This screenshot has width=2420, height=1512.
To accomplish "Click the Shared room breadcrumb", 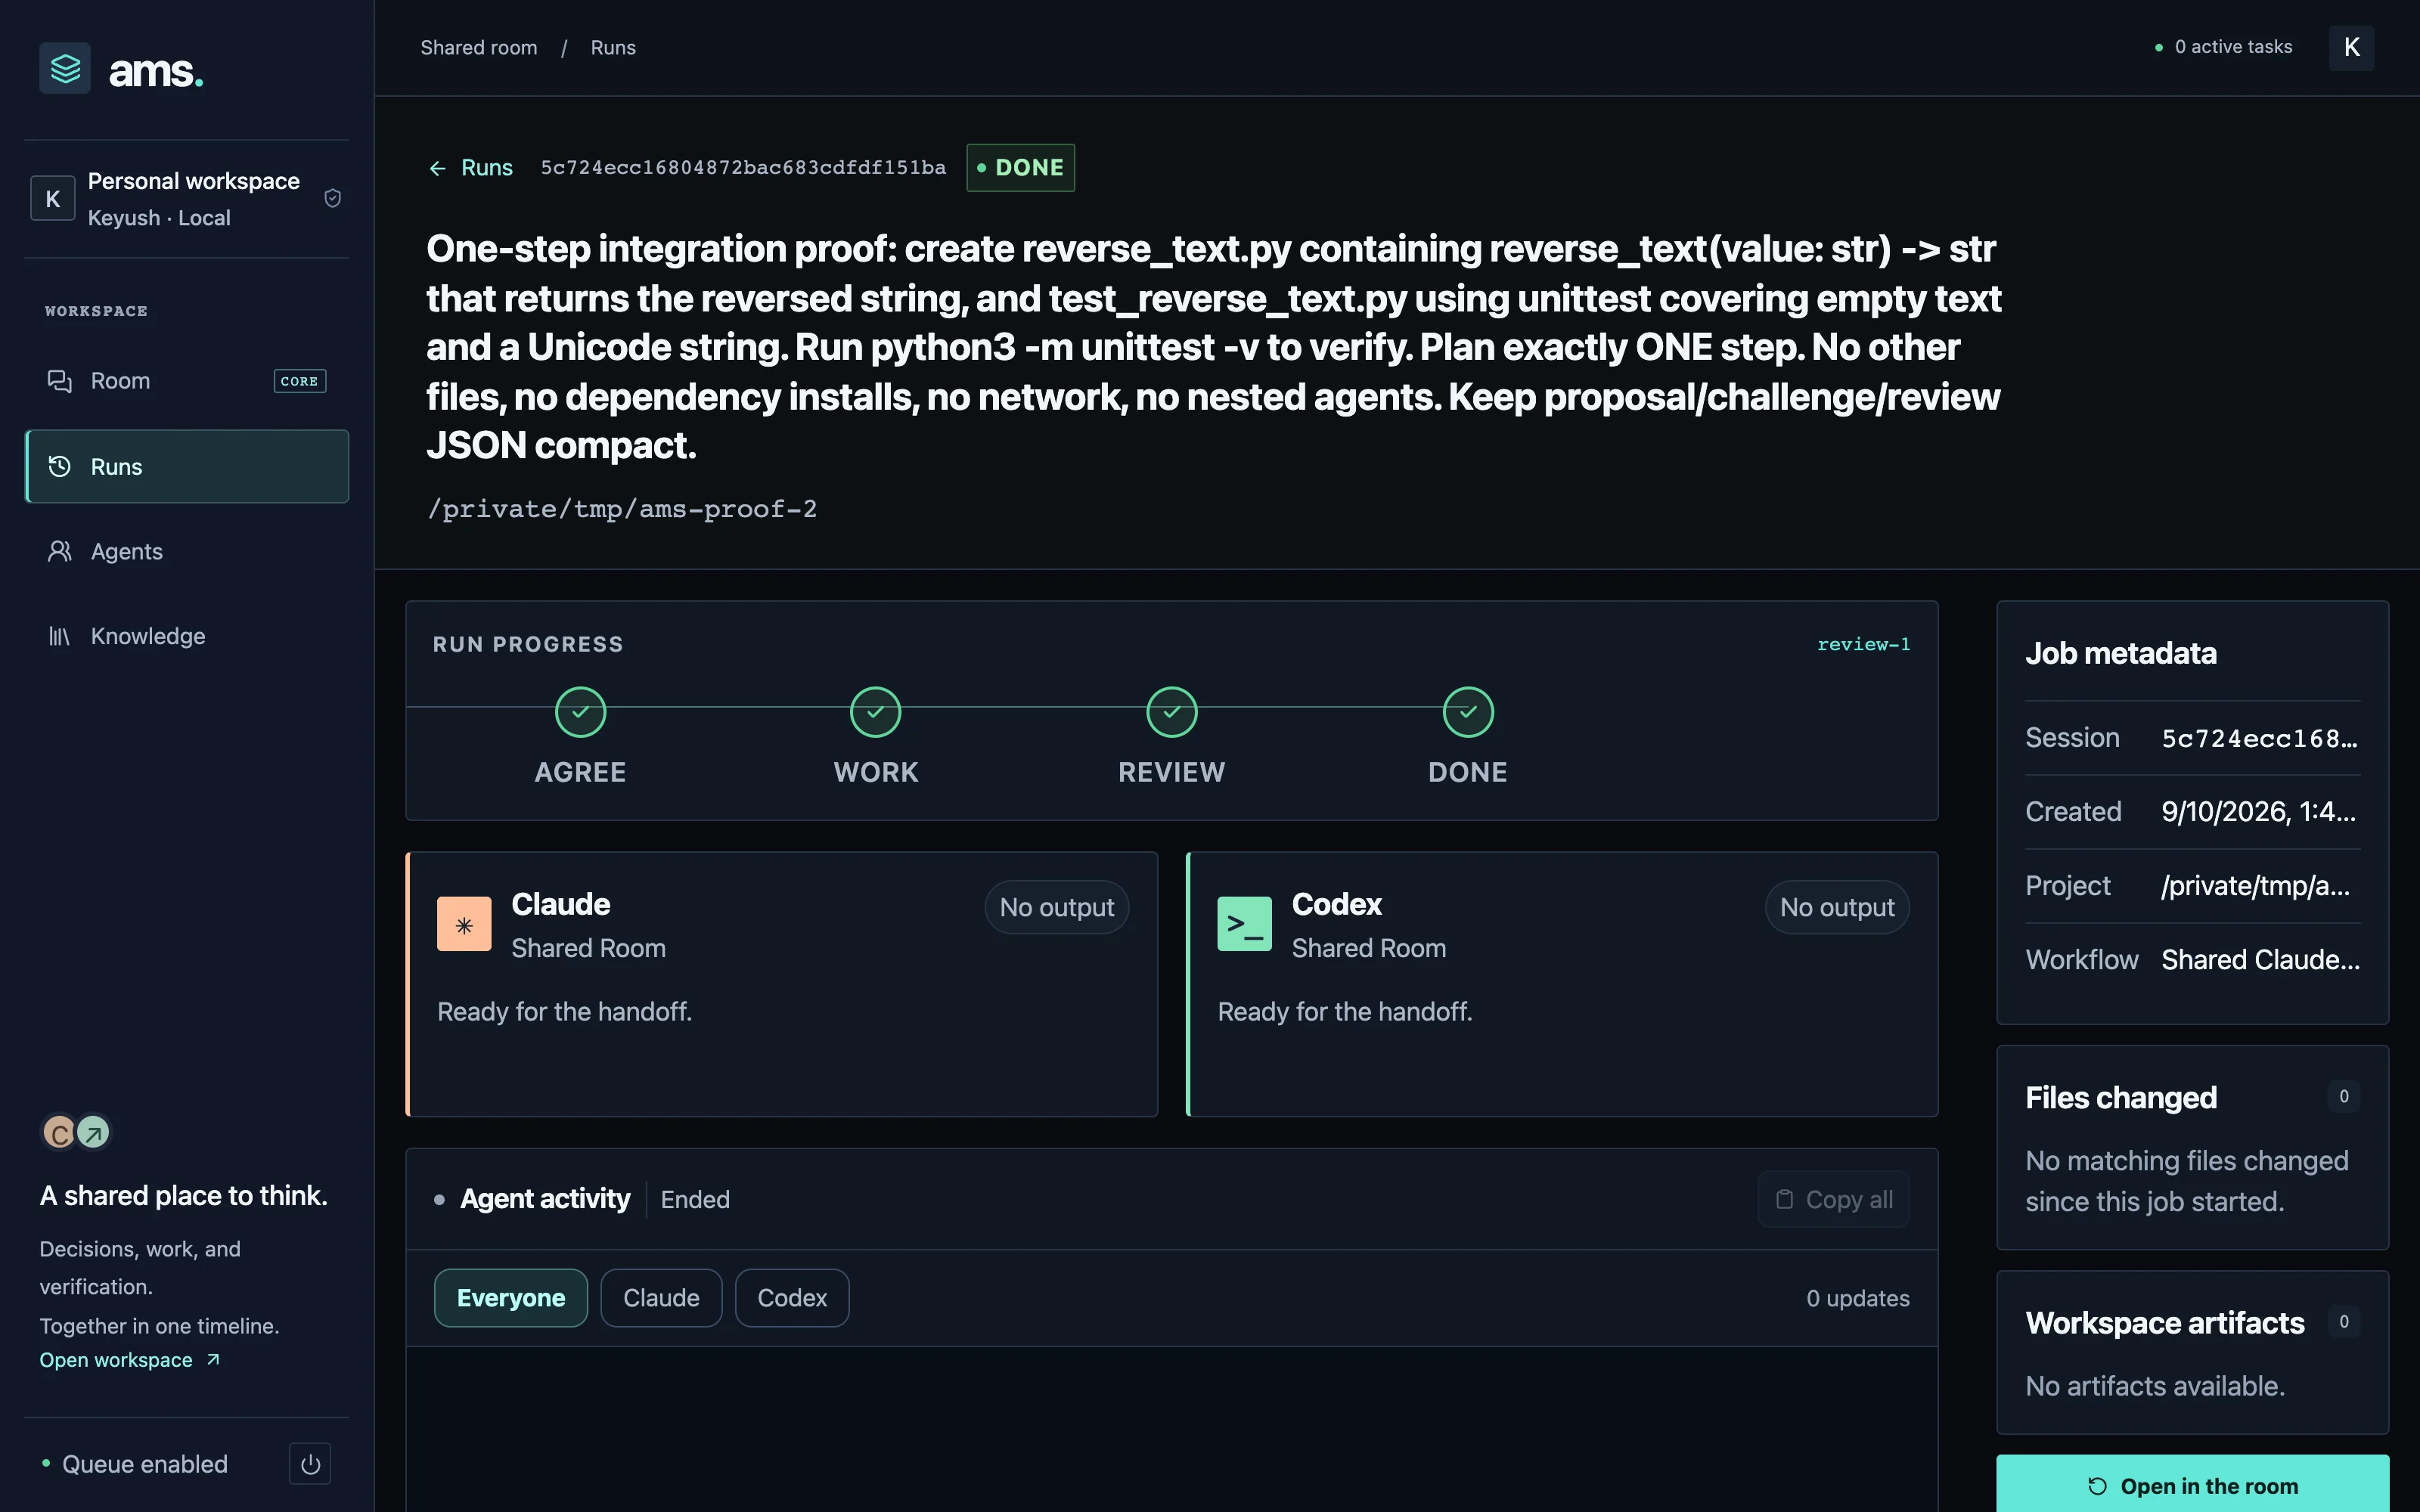I will pos(479,48).
